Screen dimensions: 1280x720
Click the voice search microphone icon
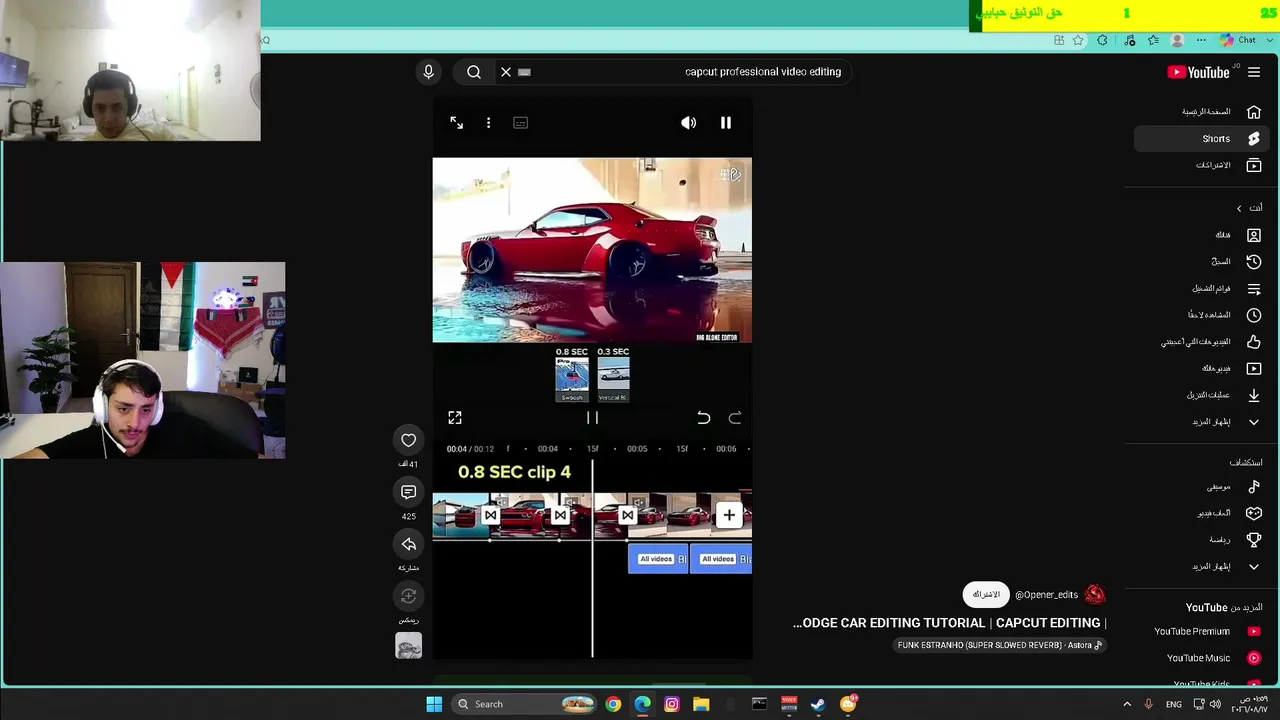point(428,72)
